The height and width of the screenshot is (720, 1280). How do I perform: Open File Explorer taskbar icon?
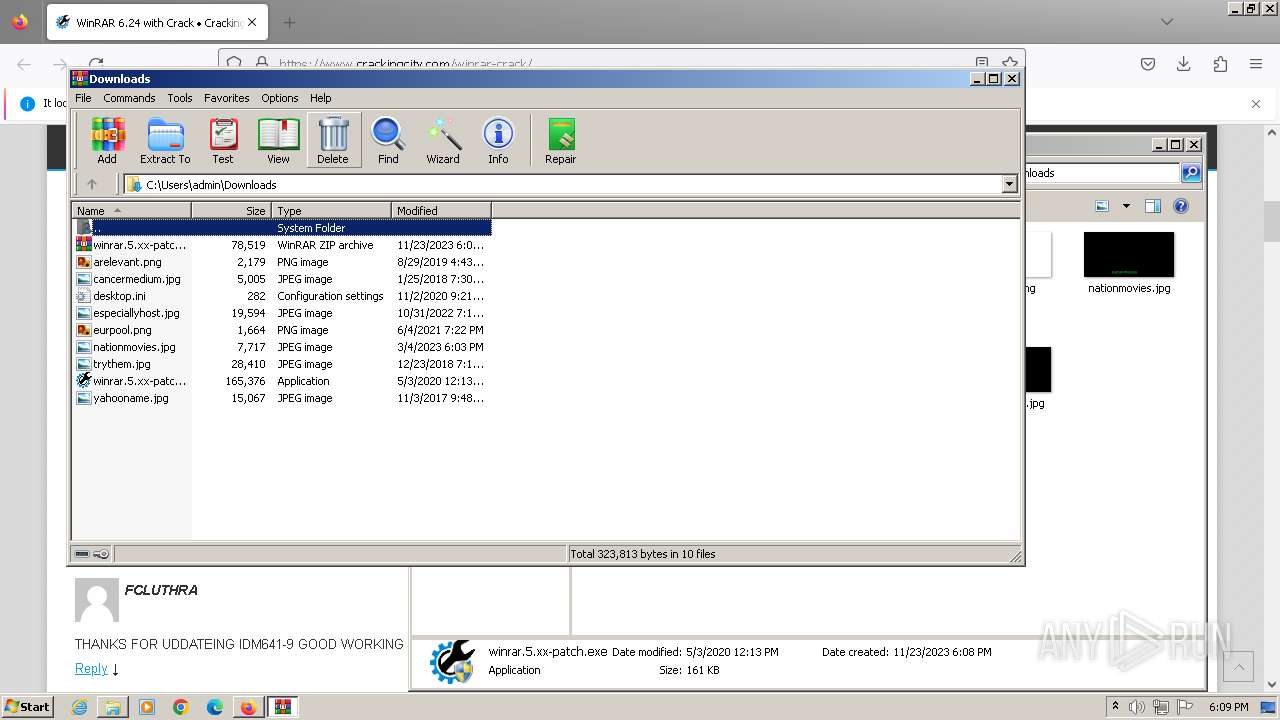click(x=113, y=707)
